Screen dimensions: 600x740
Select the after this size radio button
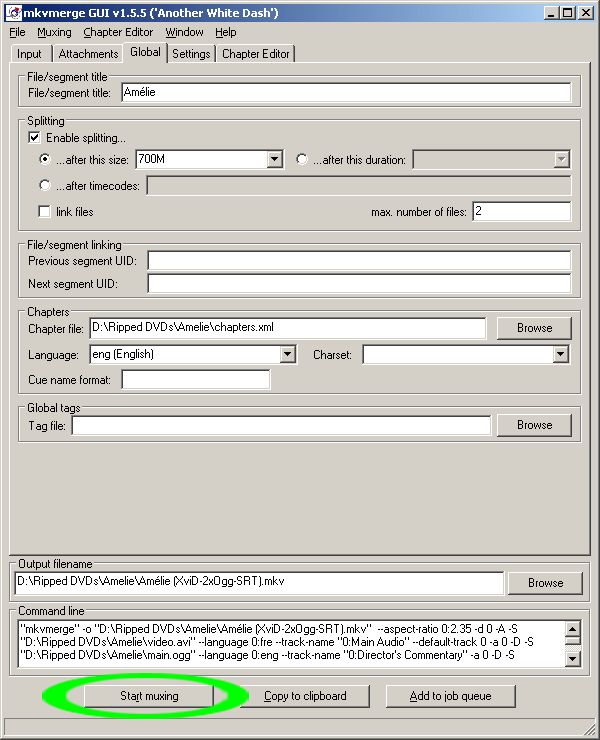tap(45, 160)
